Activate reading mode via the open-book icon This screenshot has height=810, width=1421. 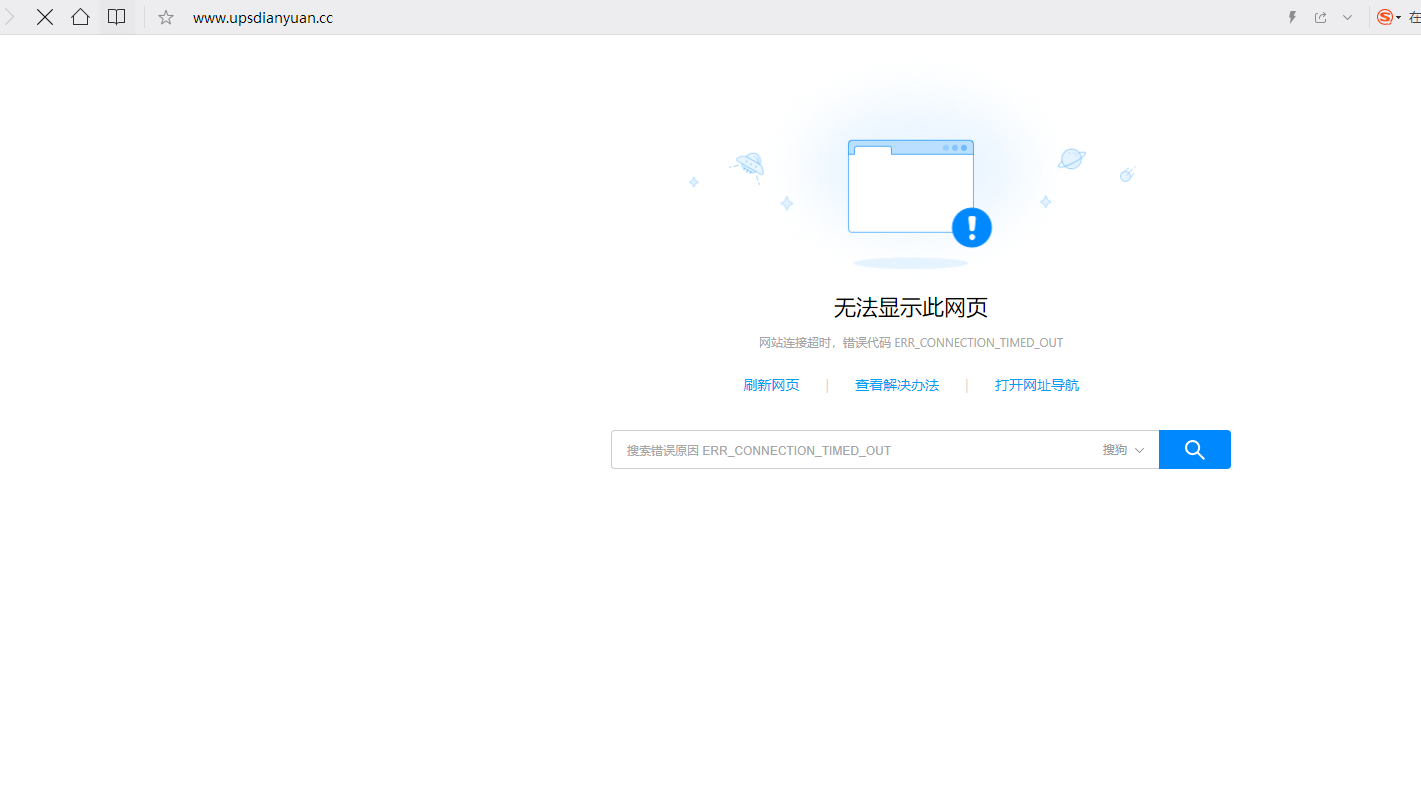tap(116, 17)
